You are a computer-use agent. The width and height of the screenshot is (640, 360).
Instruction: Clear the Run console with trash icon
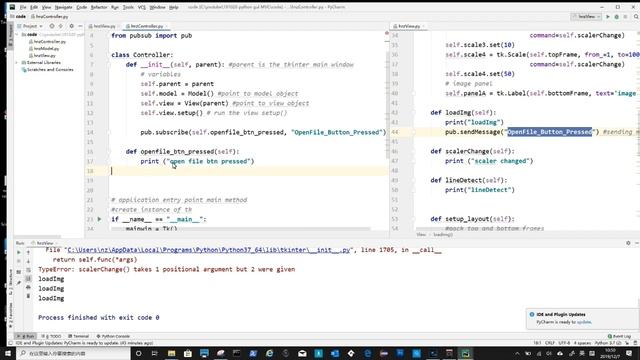(x=28, y=296)
